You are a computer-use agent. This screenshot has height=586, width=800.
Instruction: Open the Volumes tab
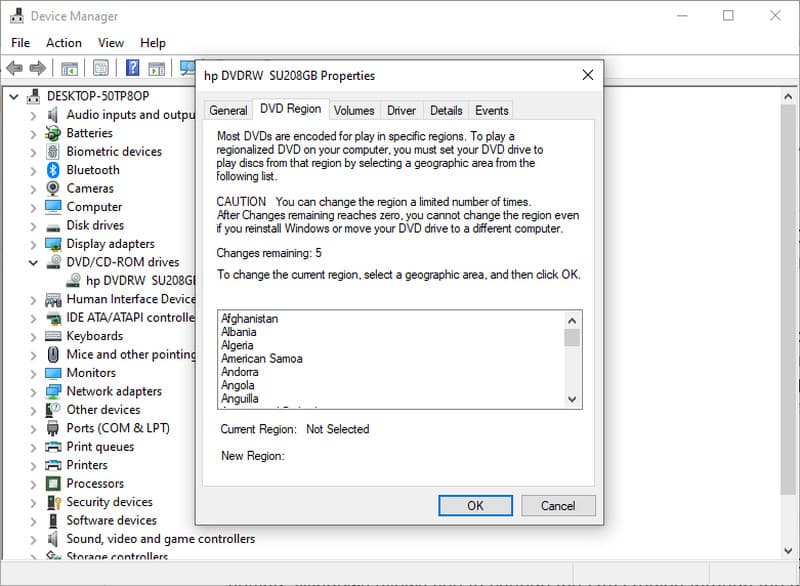tap(354, 111)
